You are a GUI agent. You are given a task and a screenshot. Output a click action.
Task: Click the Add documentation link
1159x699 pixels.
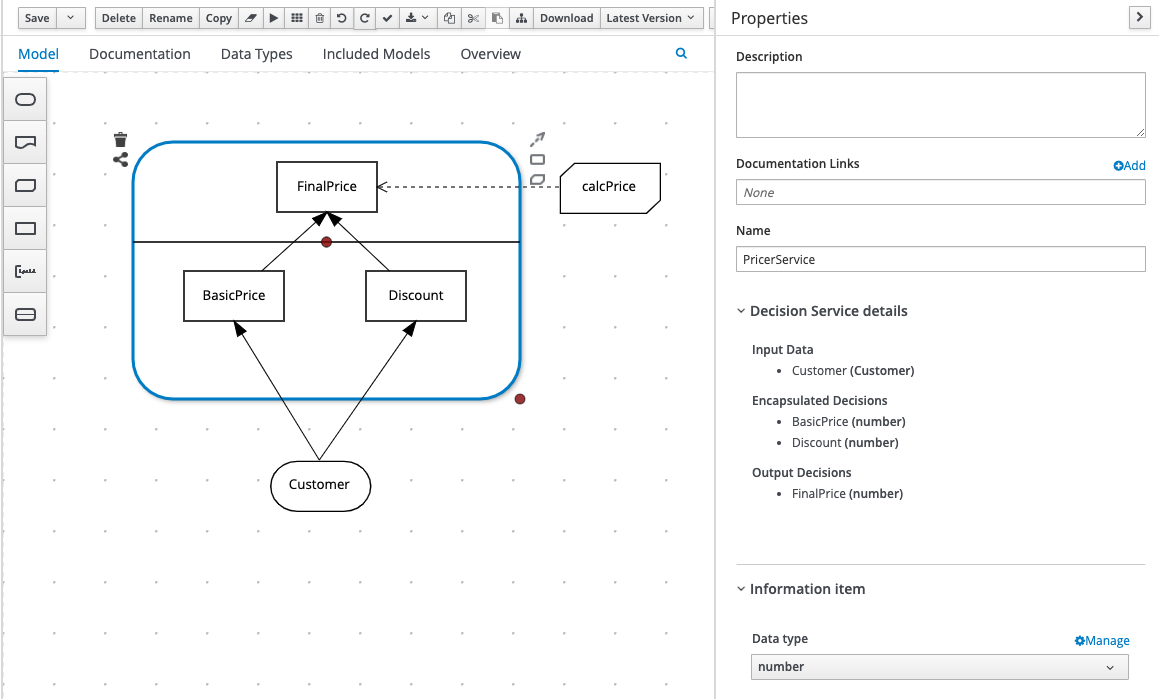pos(1129,165)
